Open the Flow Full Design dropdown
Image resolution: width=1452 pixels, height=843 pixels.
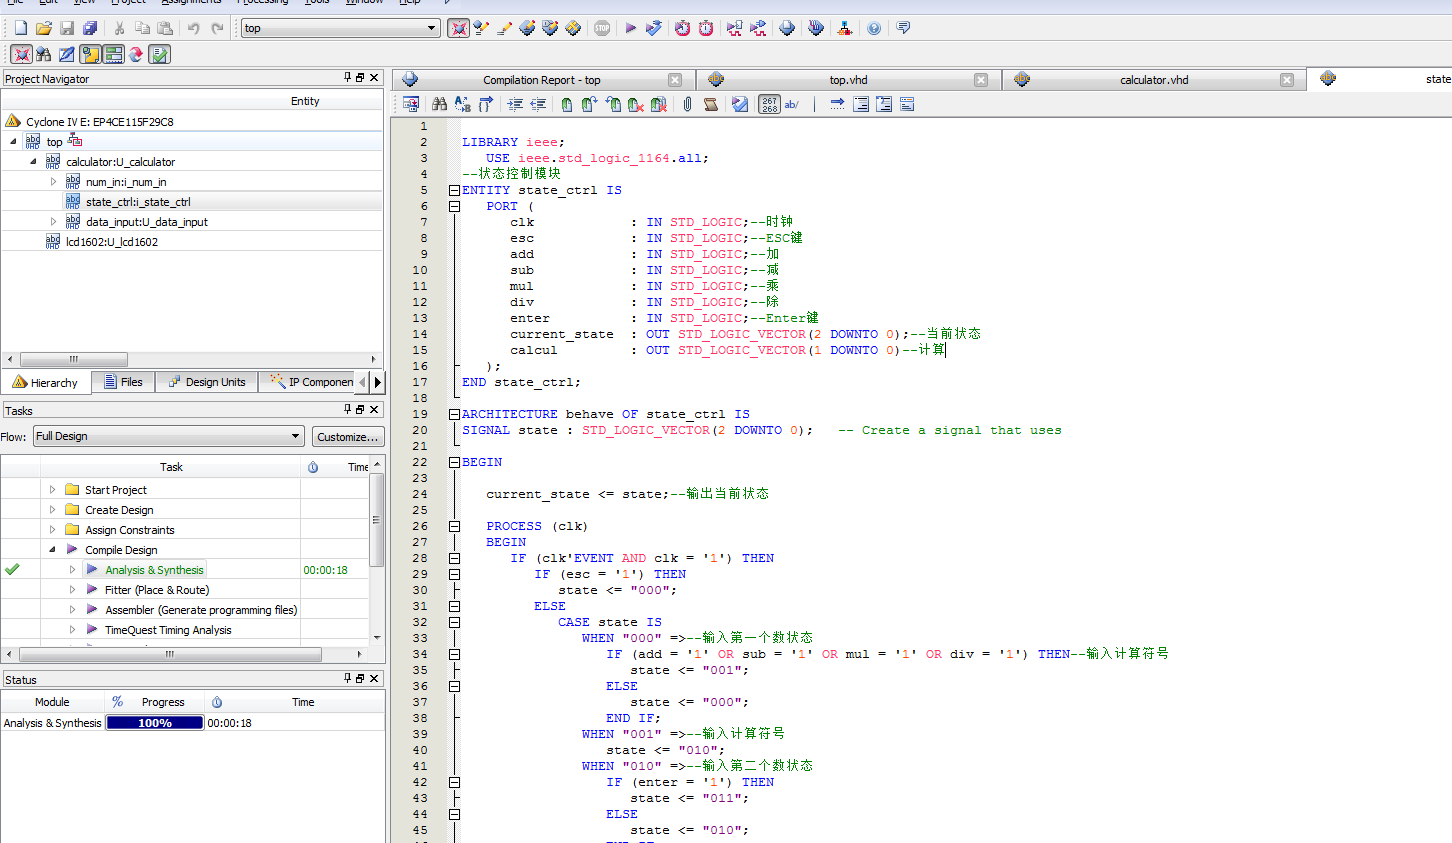295,436
